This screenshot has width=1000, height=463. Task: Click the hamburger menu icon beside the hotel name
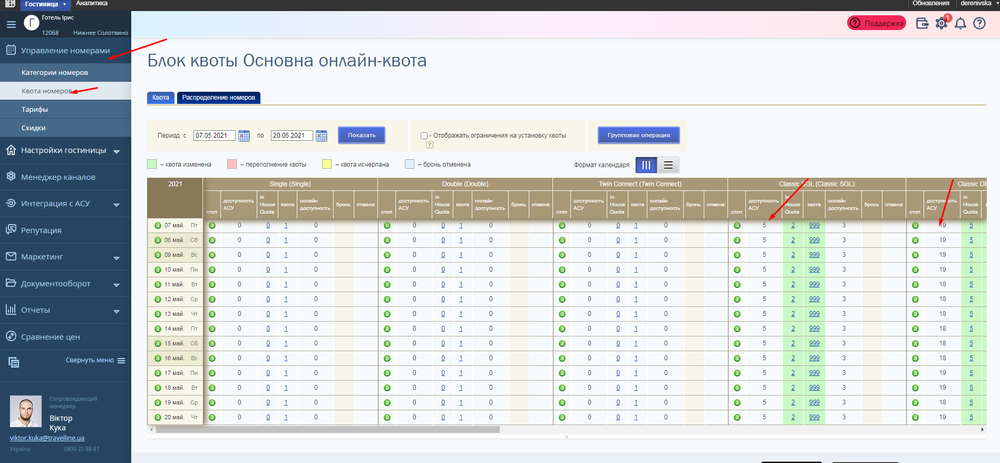pyautogui.click(x=10, y=23)
